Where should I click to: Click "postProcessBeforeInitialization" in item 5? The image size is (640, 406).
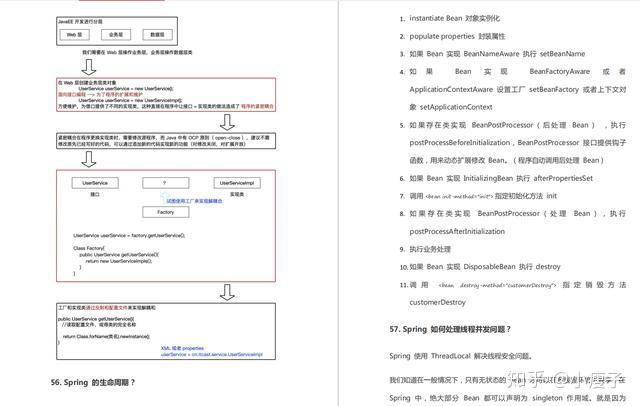pos(460,142)
